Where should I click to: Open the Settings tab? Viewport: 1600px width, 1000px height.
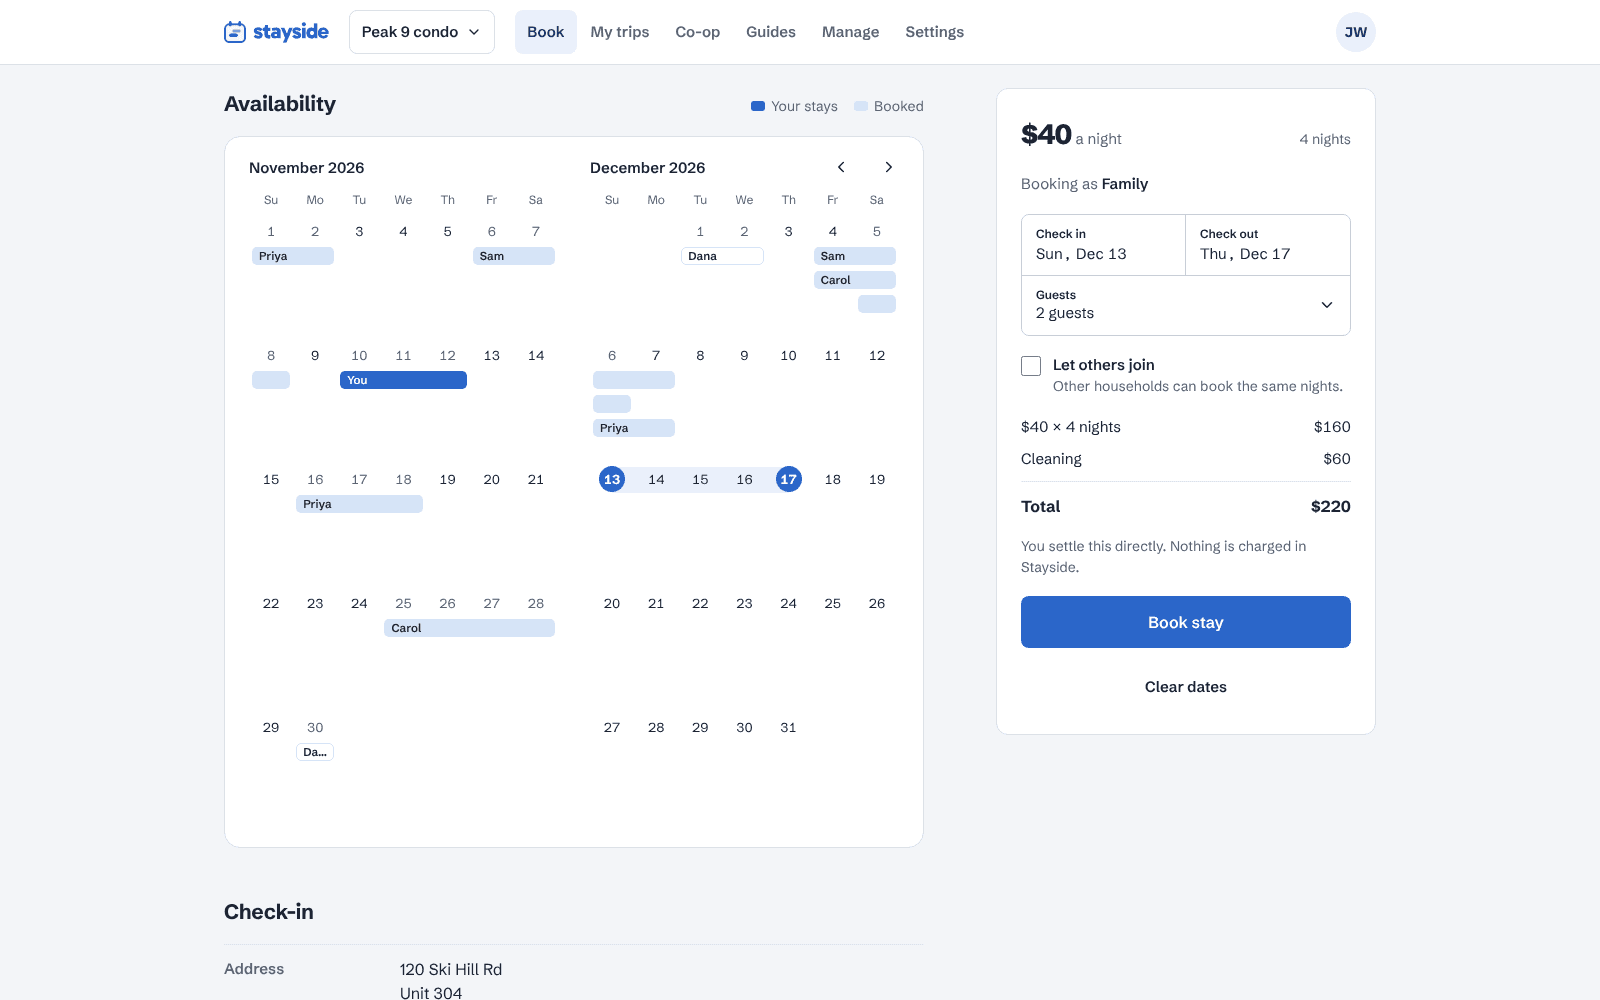(935, 32)
